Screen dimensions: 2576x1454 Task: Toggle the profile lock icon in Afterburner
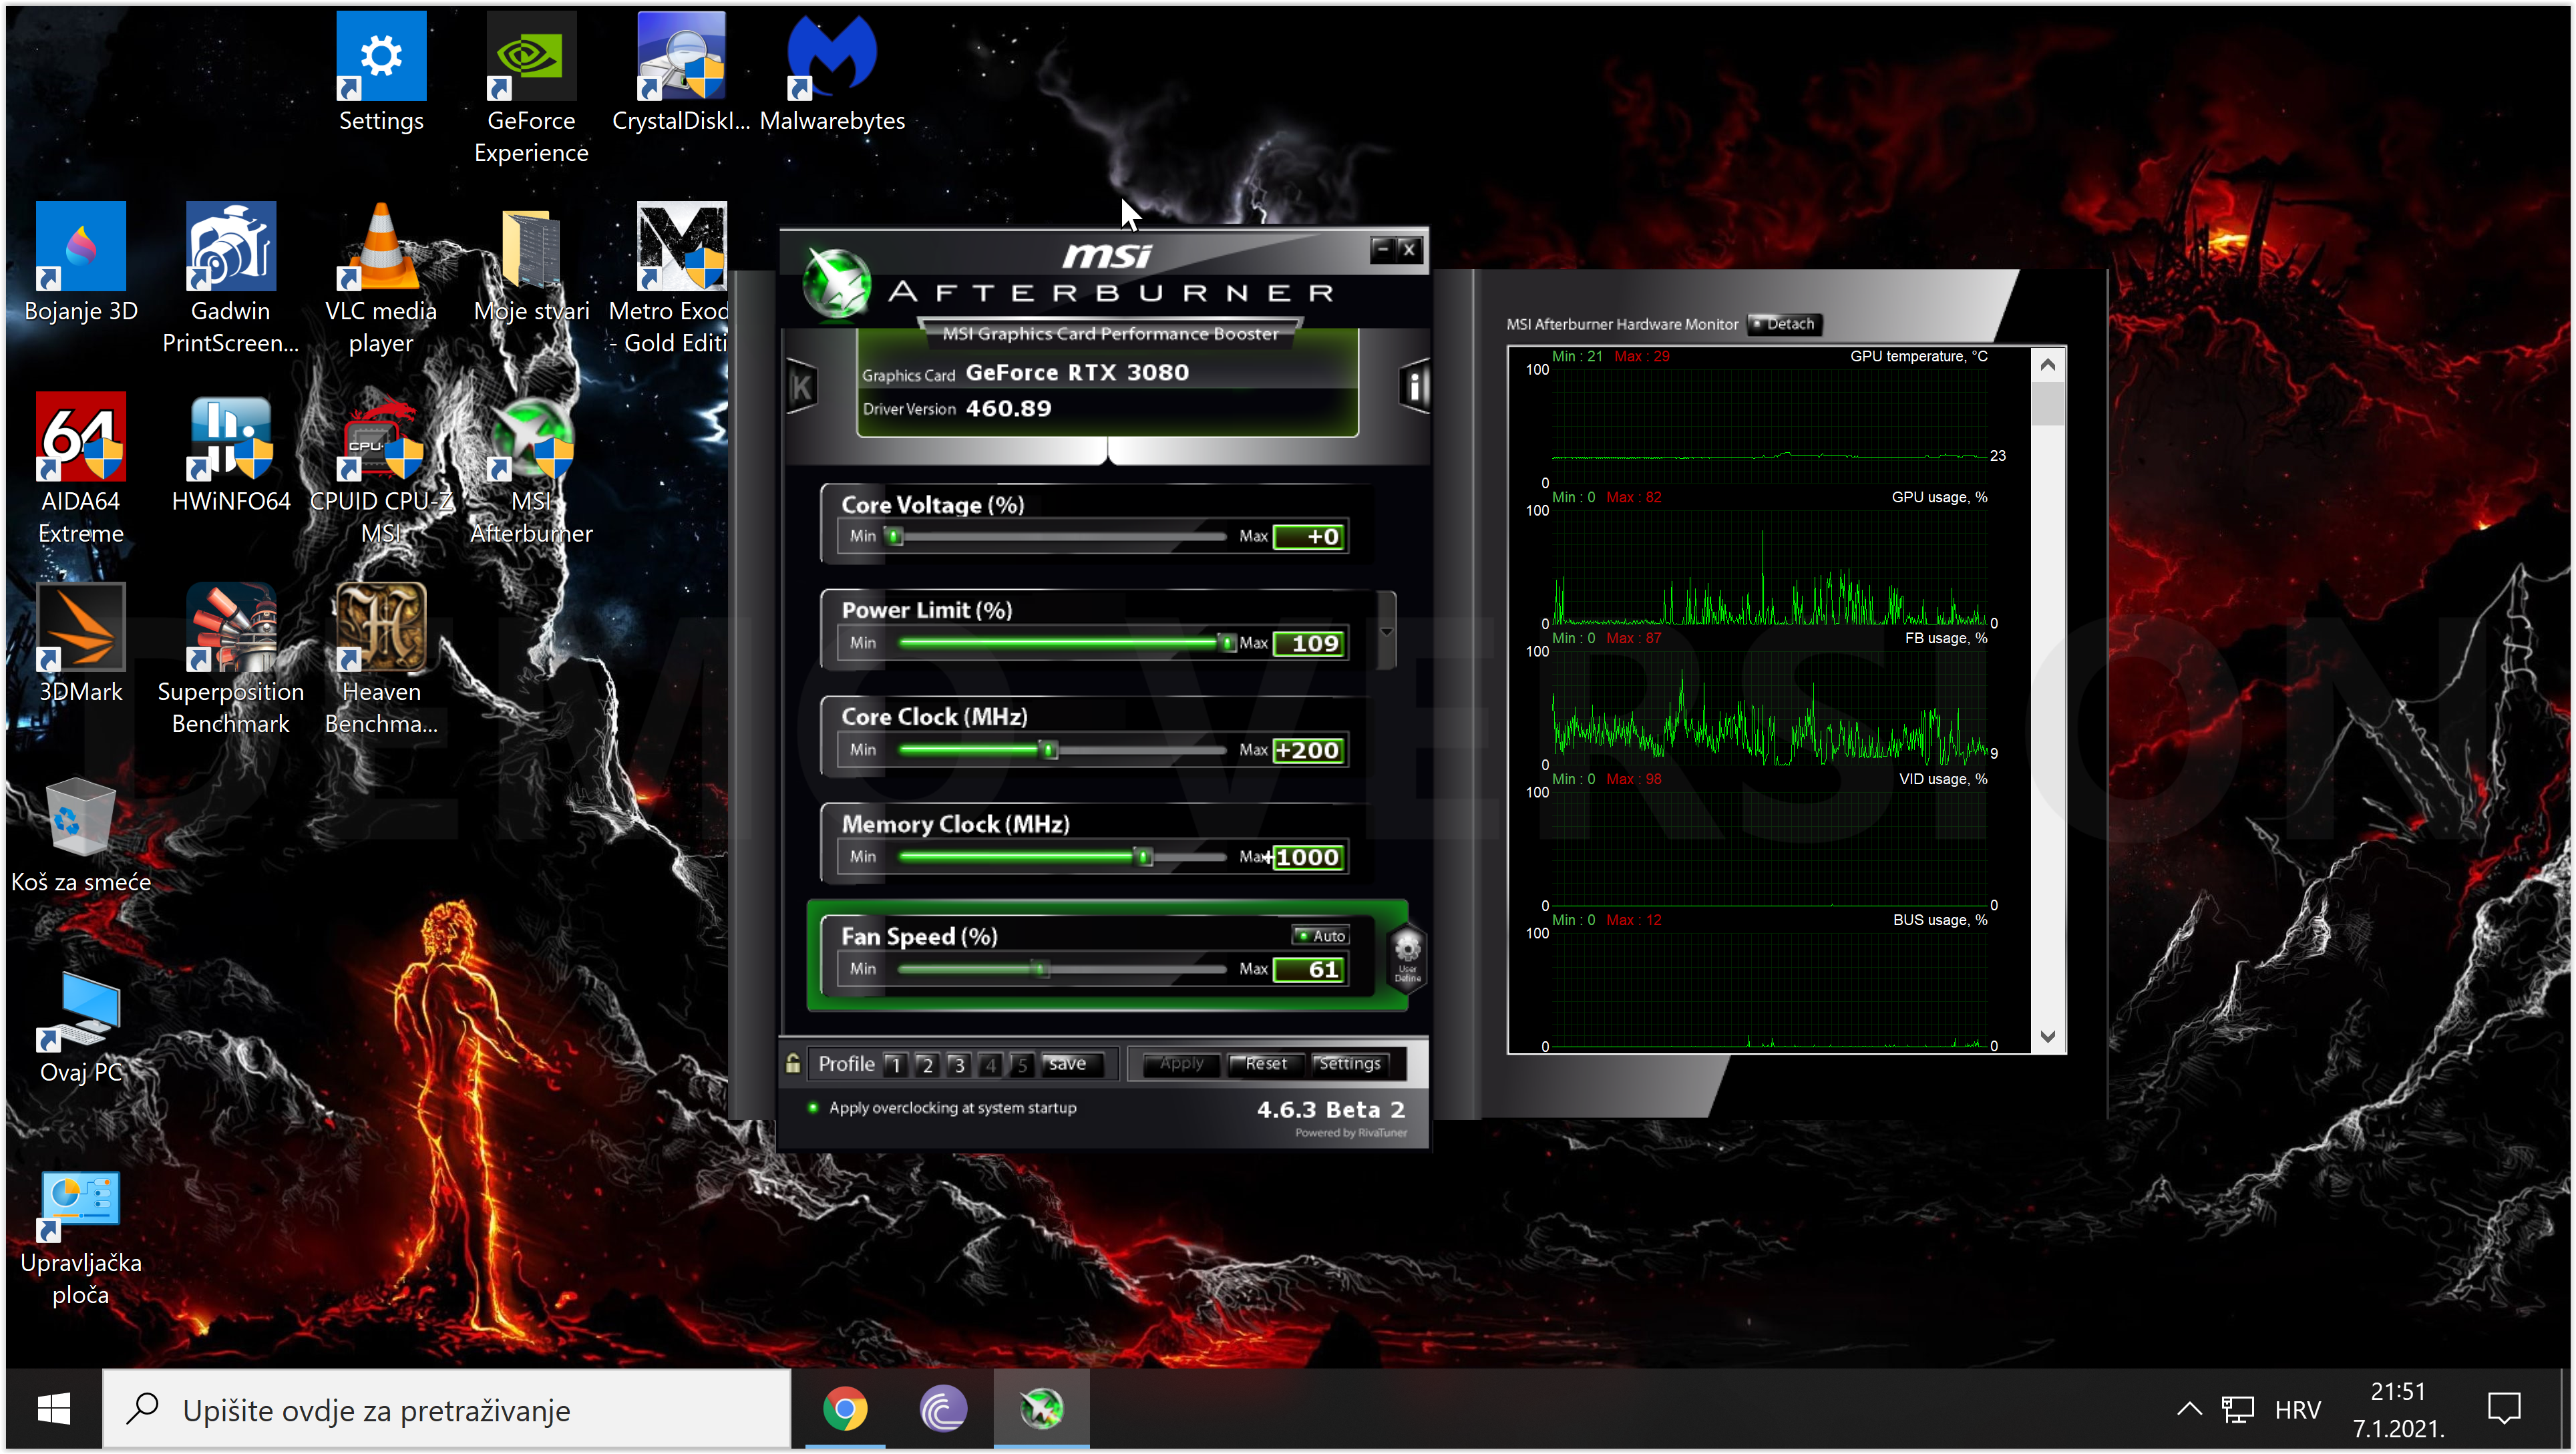click(x=793, y=1063)
